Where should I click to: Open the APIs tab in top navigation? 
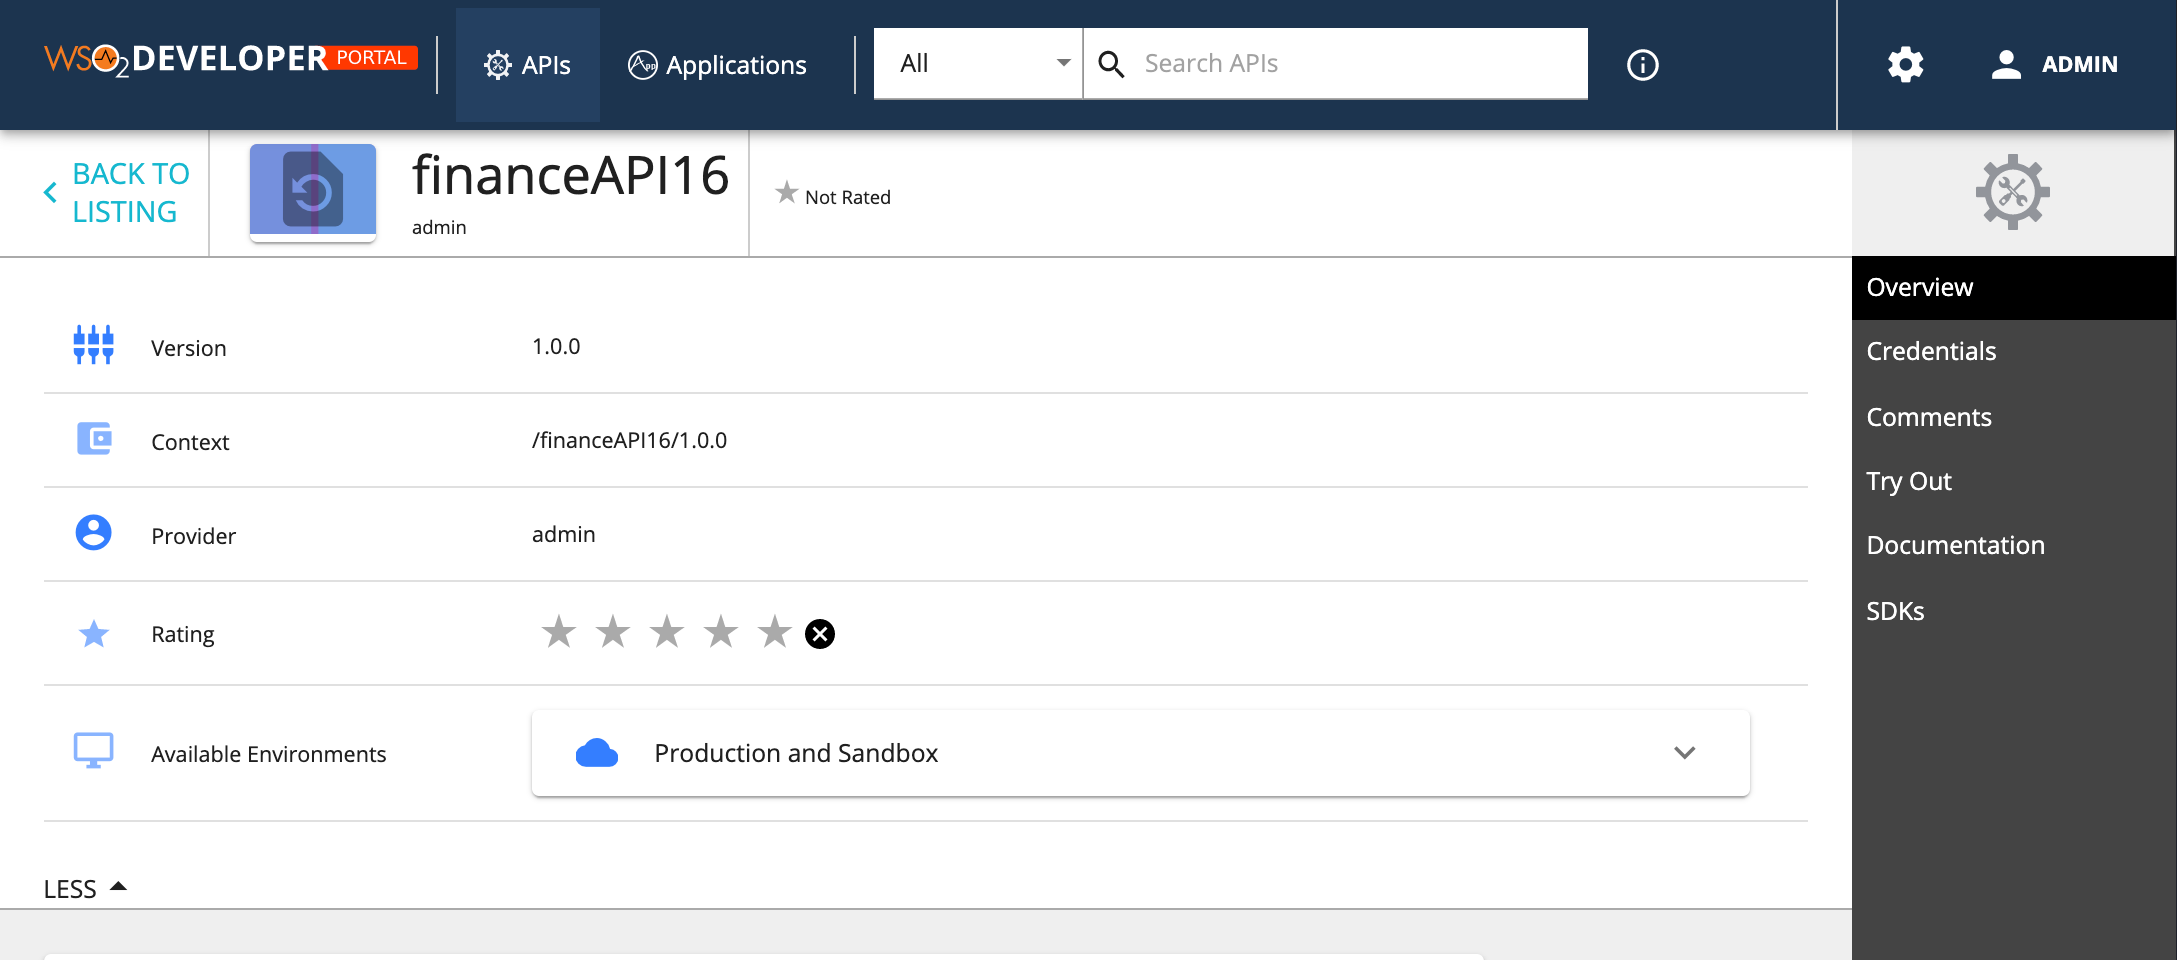click(x=527, y=65)
